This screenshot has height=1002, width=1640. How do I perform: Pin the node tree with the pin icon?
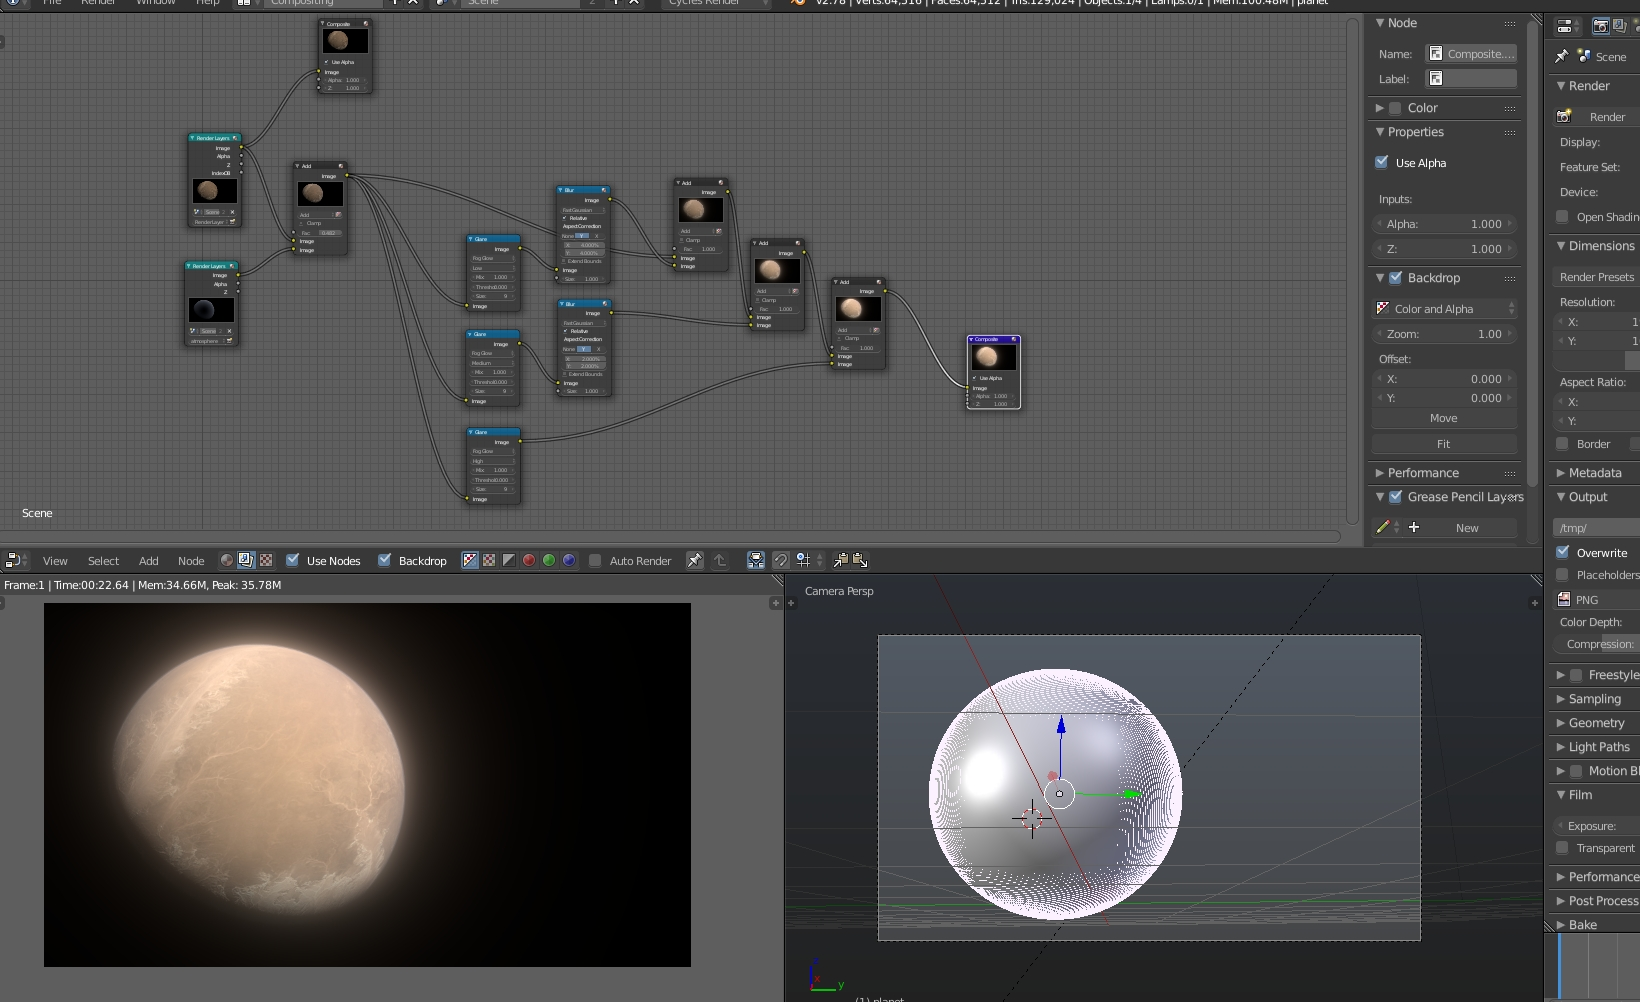(694, 561)
